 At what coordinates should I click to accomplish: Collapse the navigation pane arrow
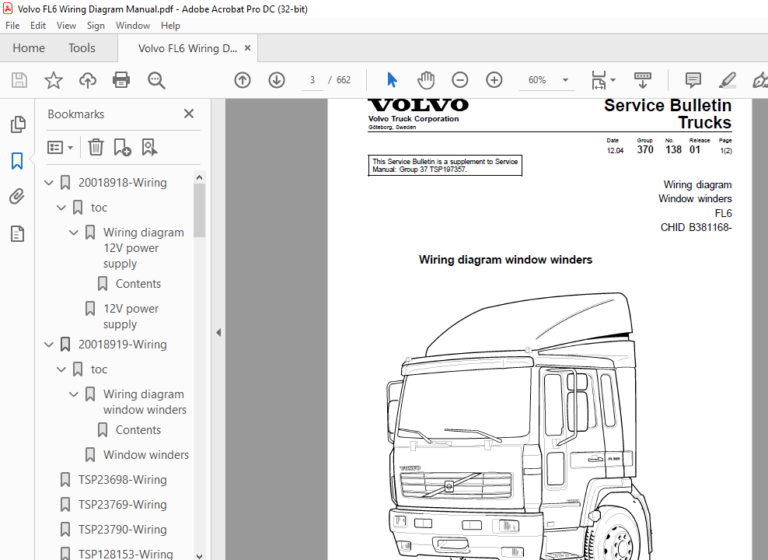click(218, 333)
